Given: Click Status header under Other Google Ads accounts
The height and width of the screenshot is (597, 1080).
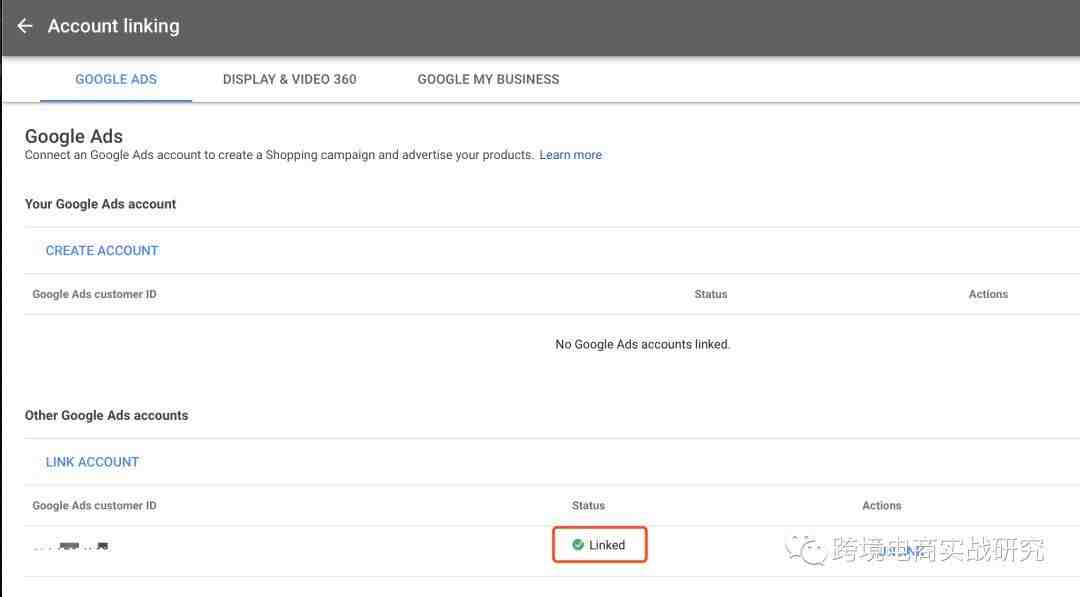Looking at the screenshot, I should coord(588,505).
